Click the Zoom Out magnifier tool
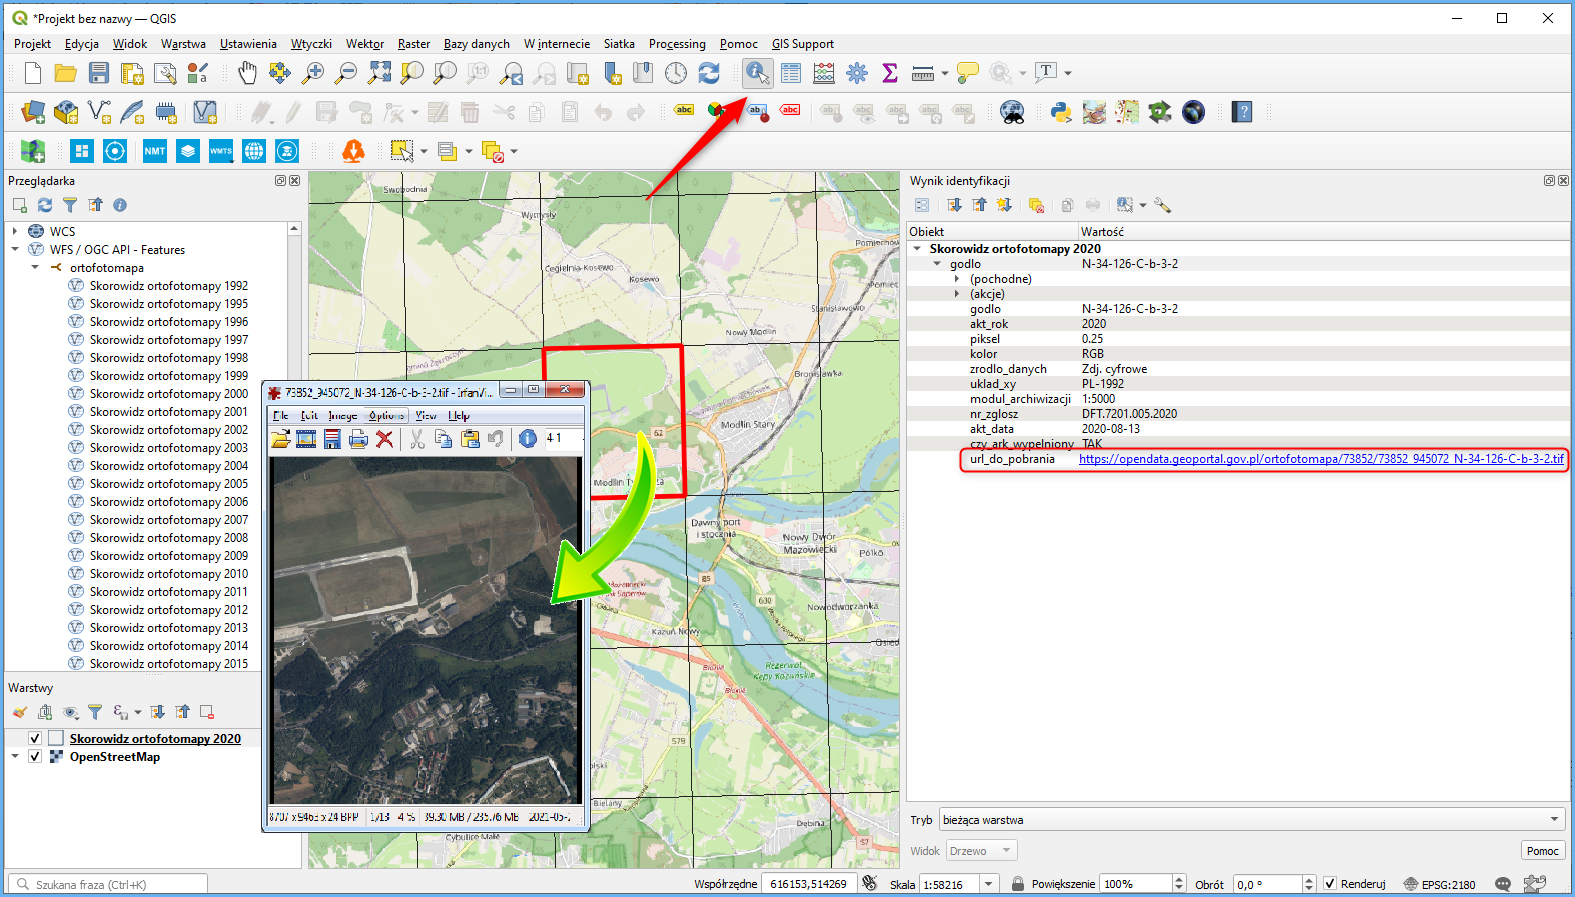 [346, 73]
